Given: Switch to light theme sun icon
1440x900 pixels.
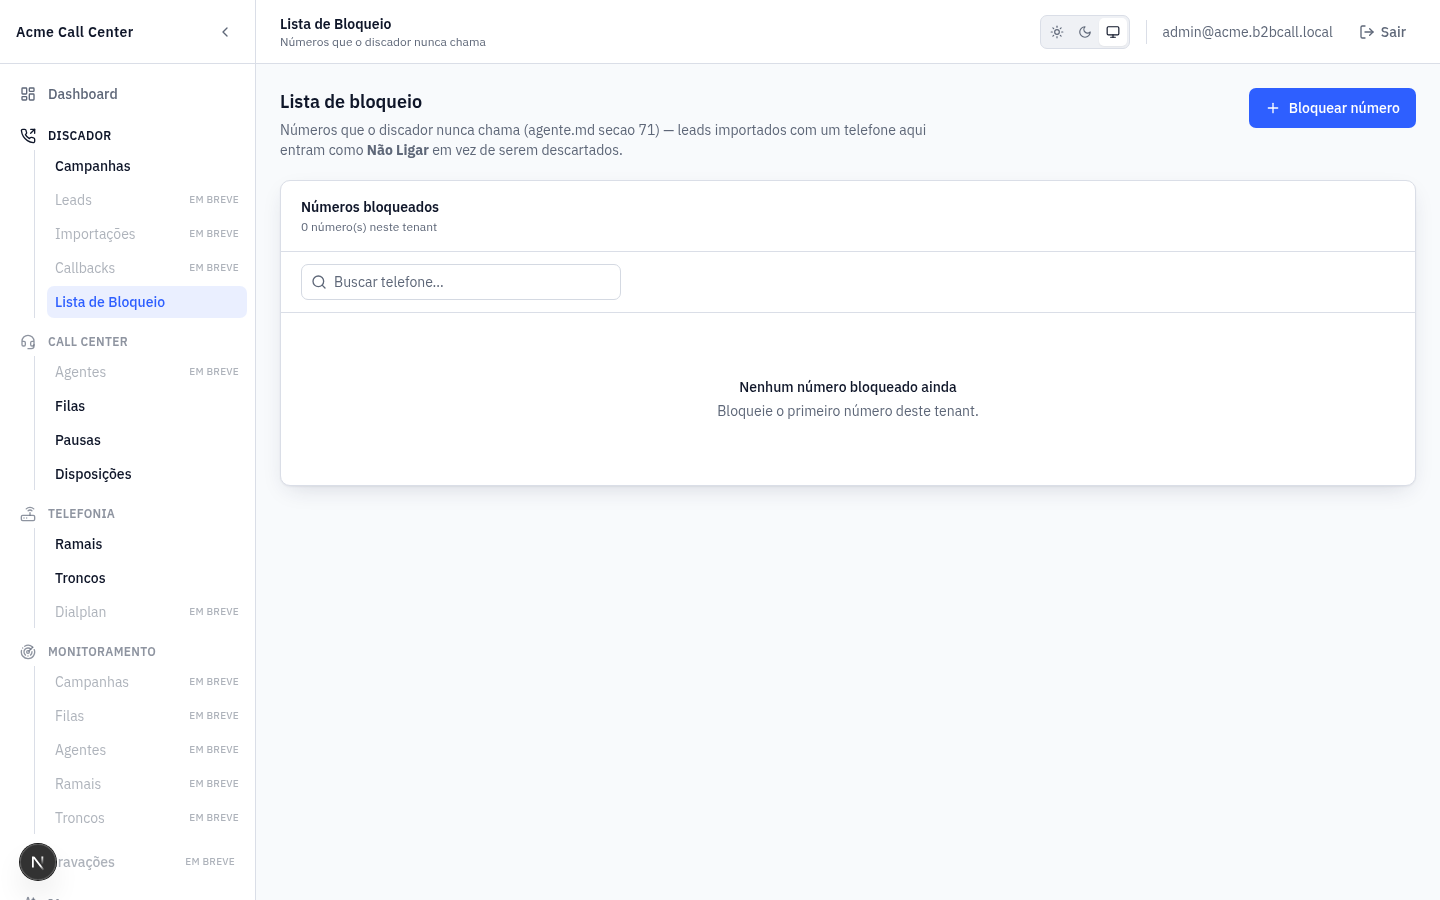Looking at the screenshot, I should tap(1057, 32).
